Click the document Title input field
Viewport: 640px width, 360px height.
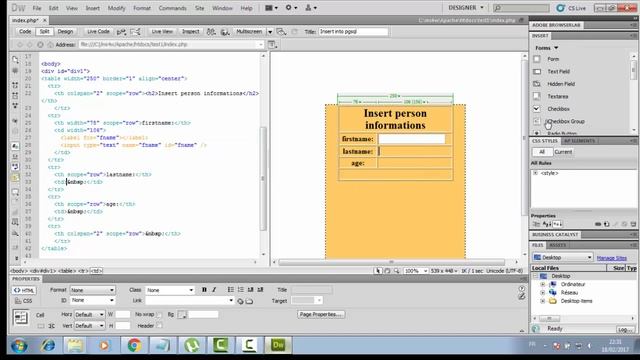coord(353,31)
